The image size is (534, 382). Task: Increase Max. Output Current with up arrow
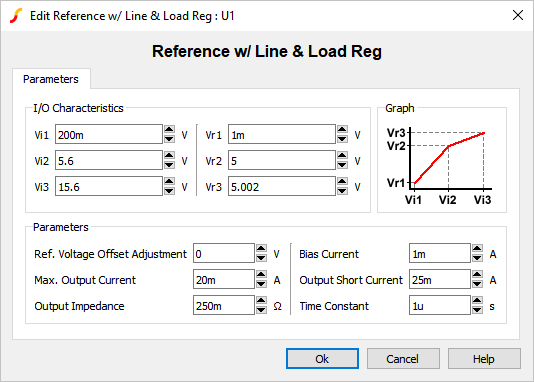261,275
